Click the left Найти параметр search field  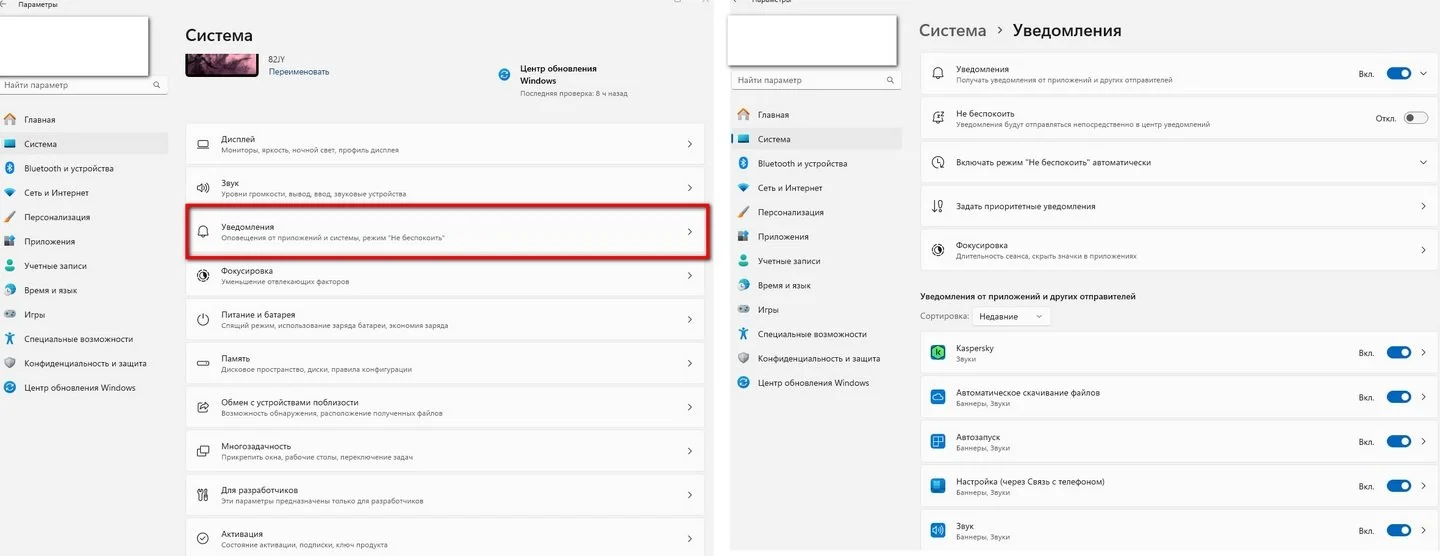tap(82, 86)
